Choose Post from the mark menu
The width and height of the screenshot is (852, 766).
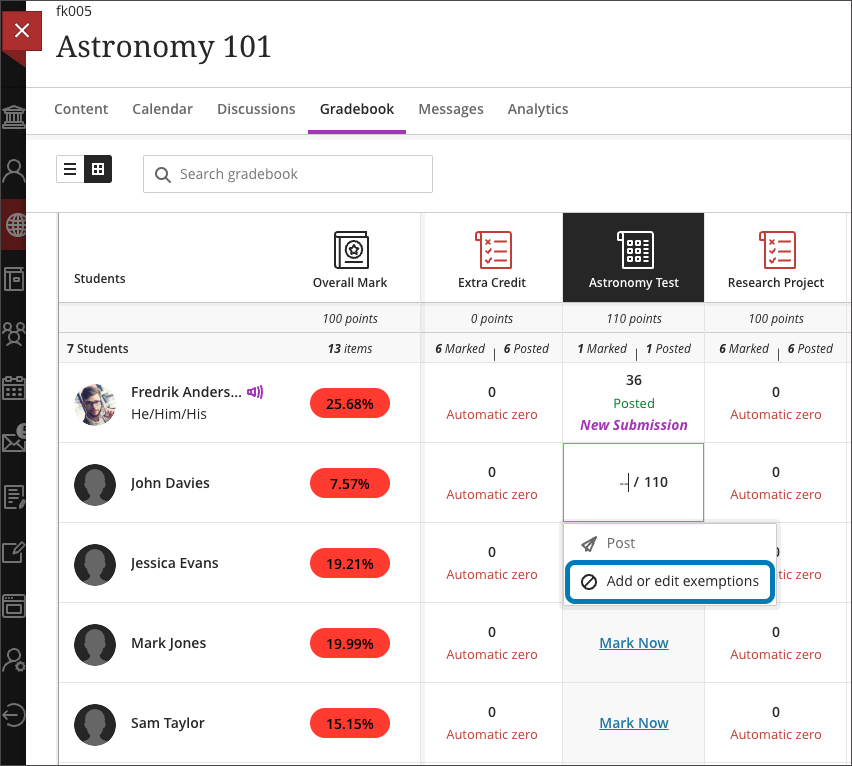point(620,543)
